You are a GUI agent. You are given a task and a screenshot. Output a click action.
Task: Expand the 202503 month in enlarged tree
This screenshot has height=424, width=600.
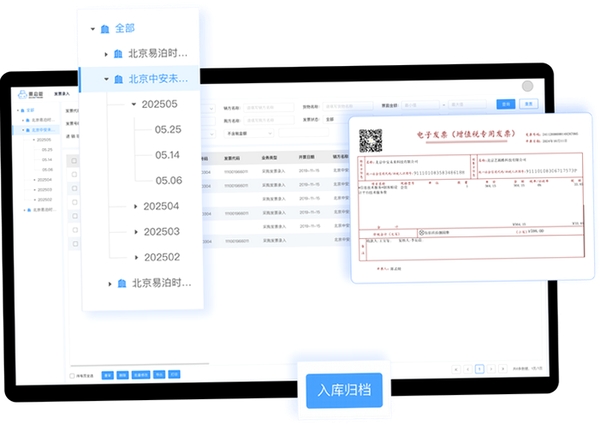[136, 232]
